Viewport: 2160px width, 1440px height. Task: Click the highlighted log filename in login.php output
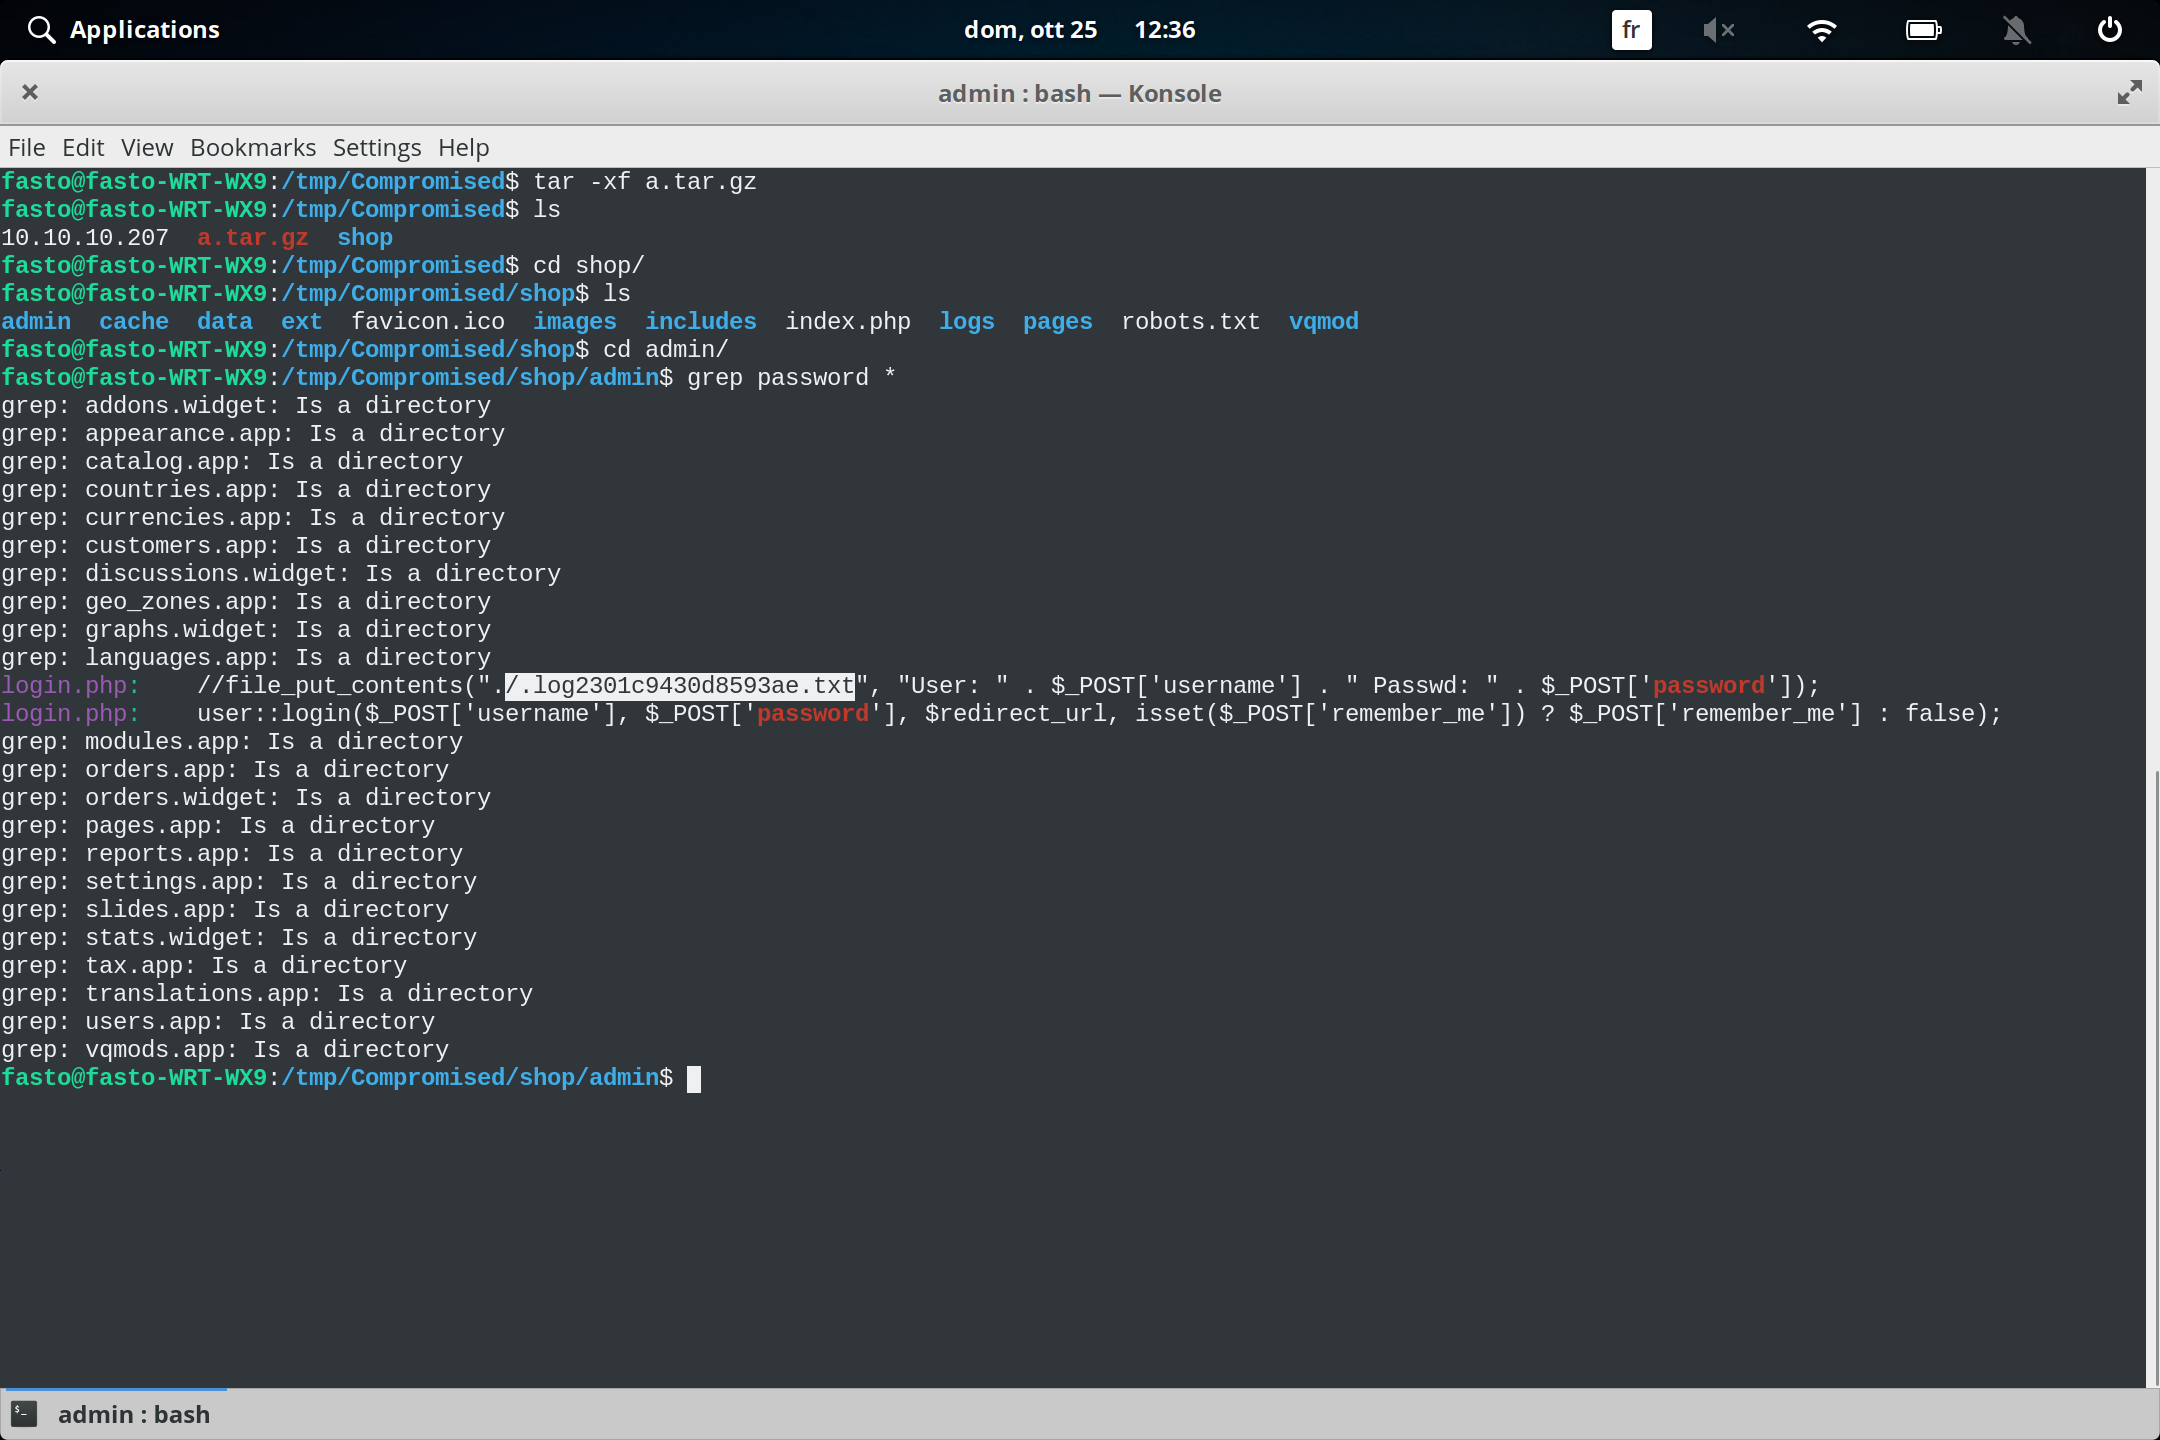tap(678, 685)
